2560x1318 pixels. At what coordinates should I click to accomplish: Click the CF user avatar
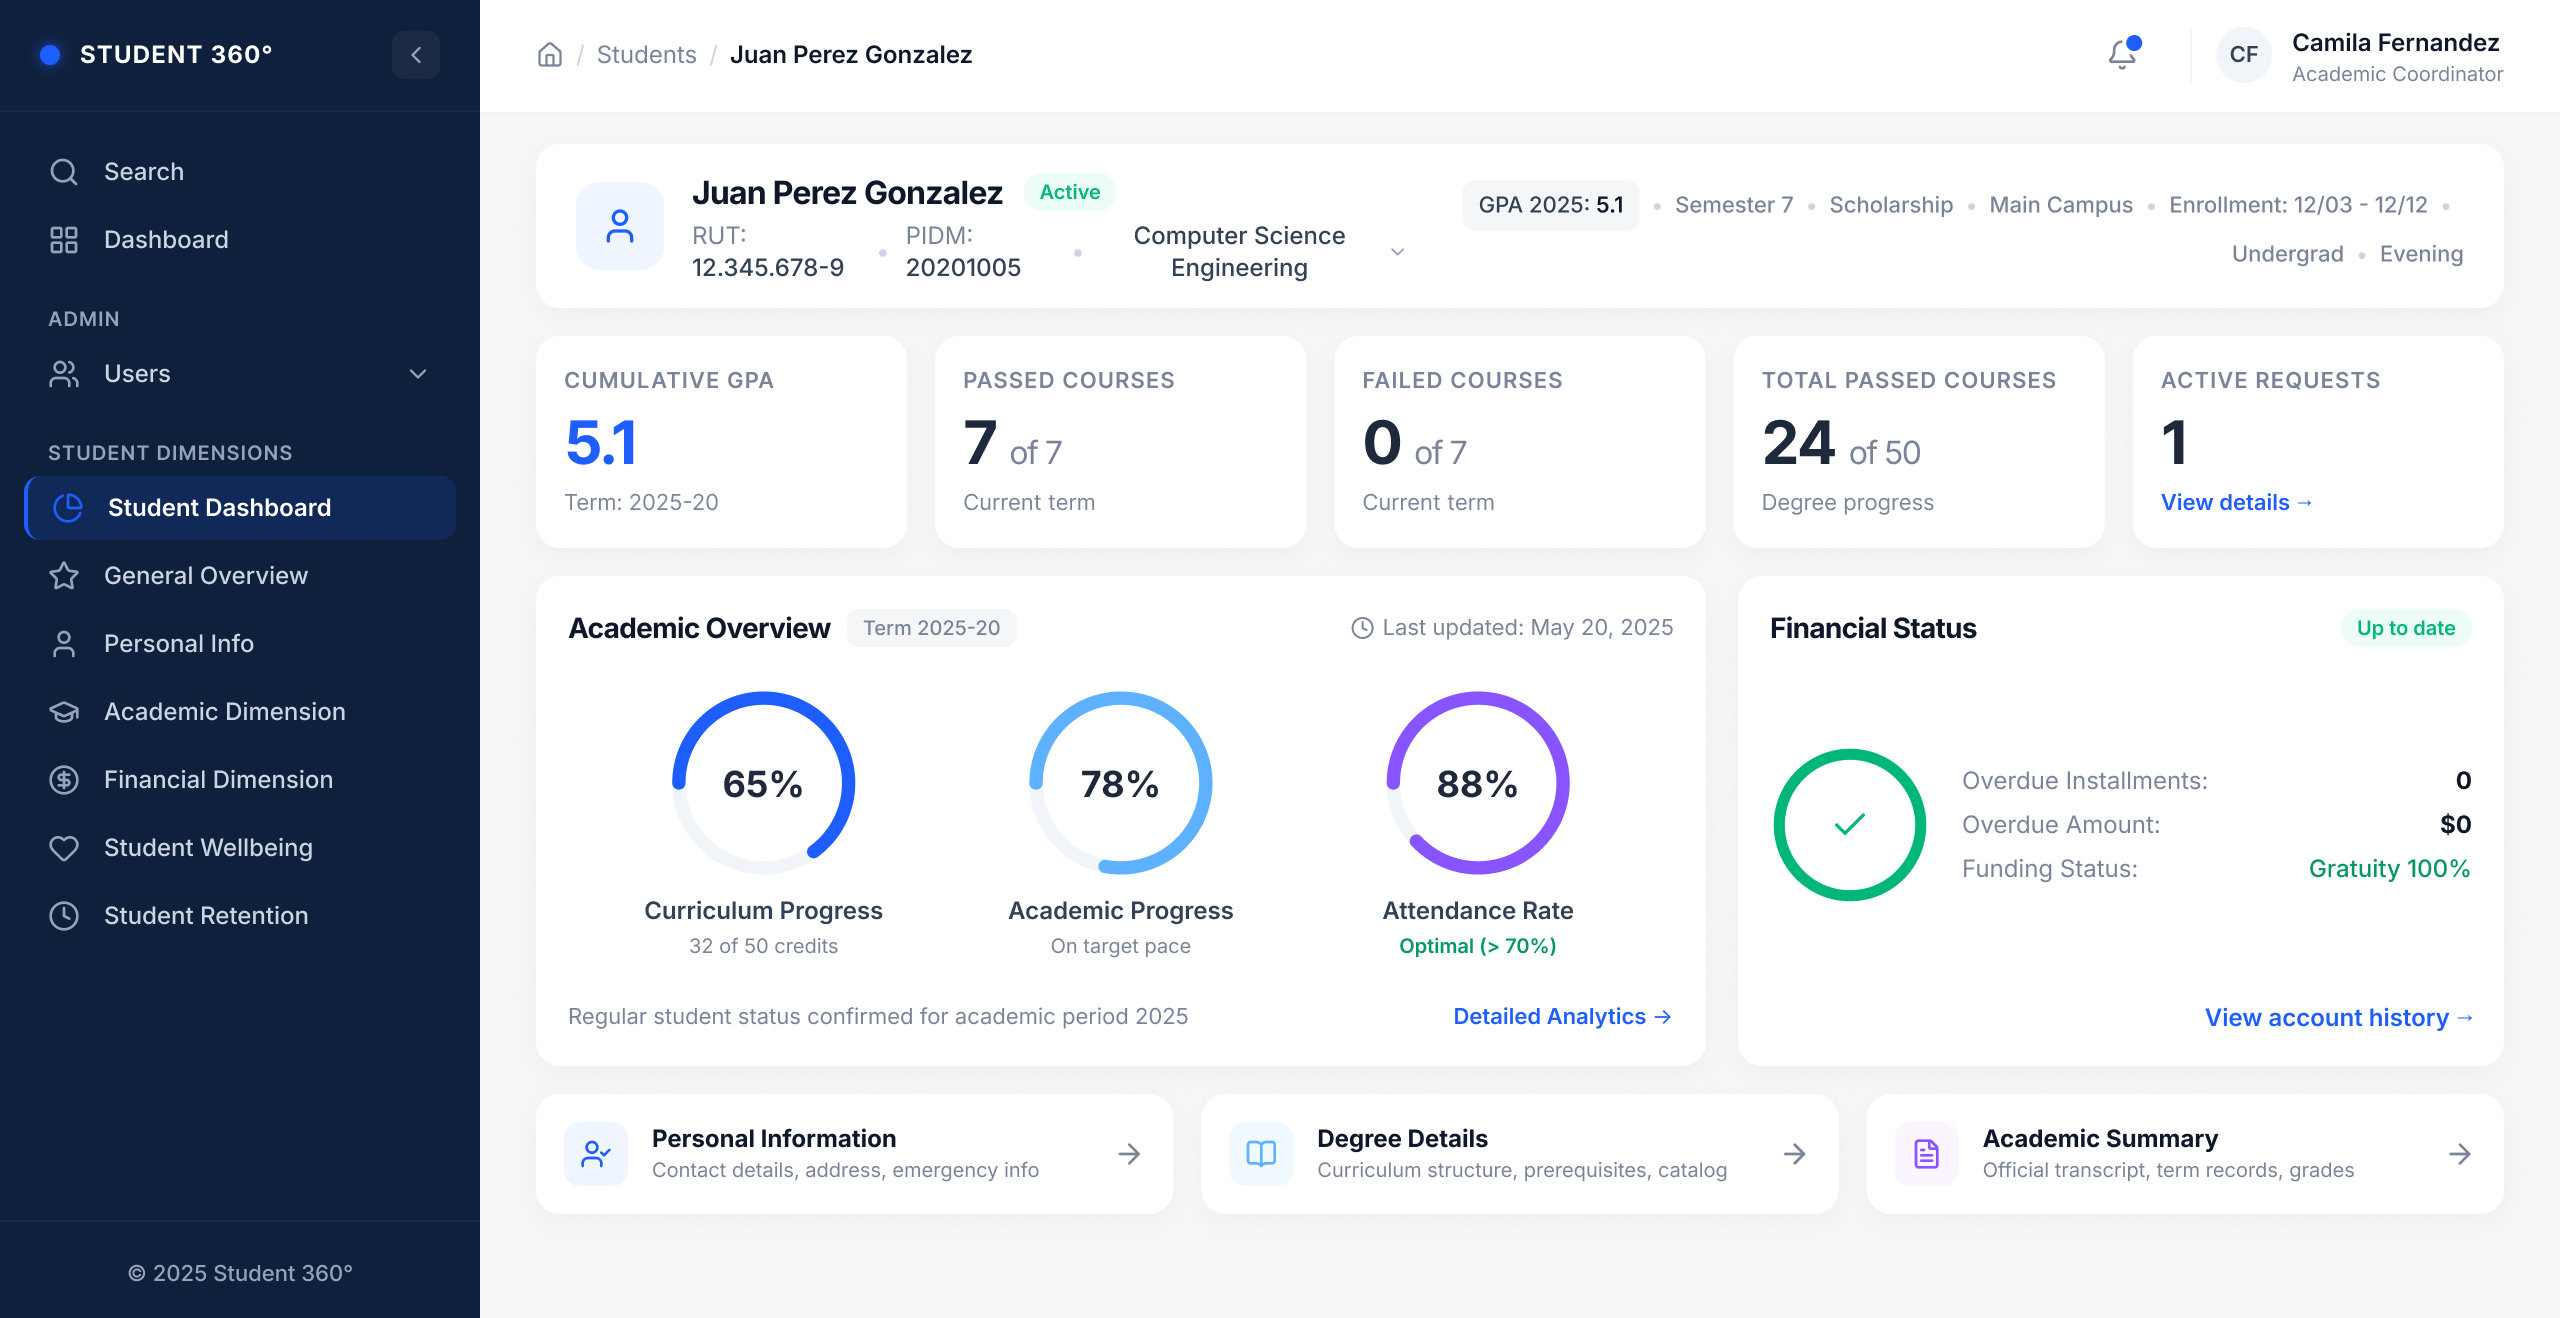click(x=2244, y=55)
